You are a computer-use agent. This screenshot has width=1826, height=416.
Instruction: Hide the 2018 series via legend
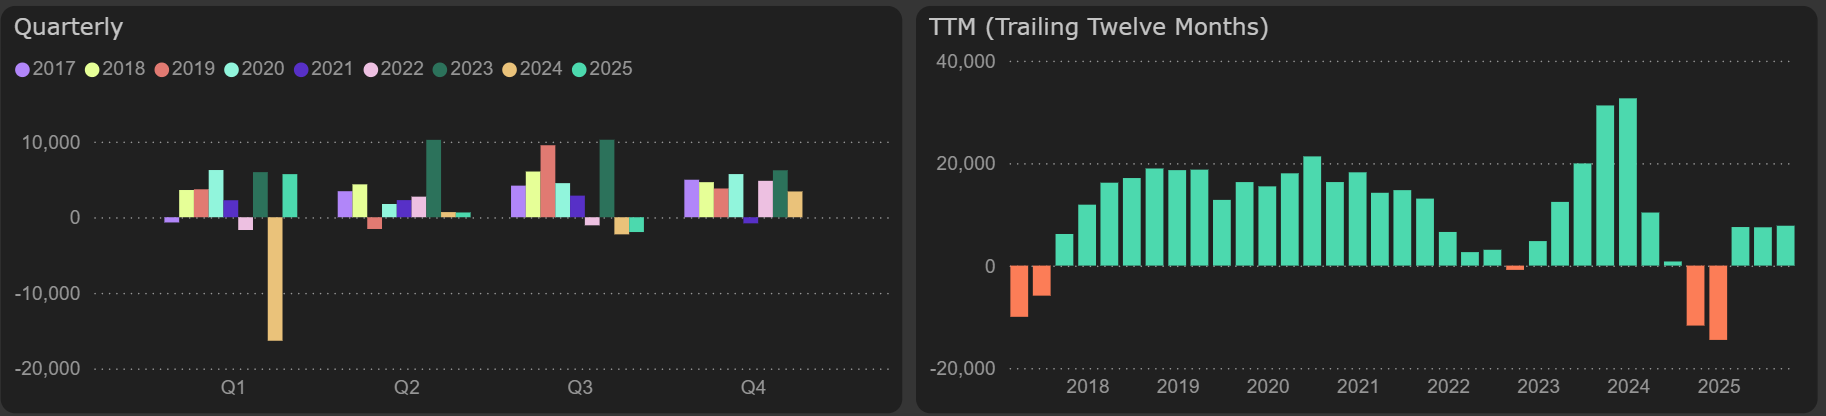click(x=115, y=69)
